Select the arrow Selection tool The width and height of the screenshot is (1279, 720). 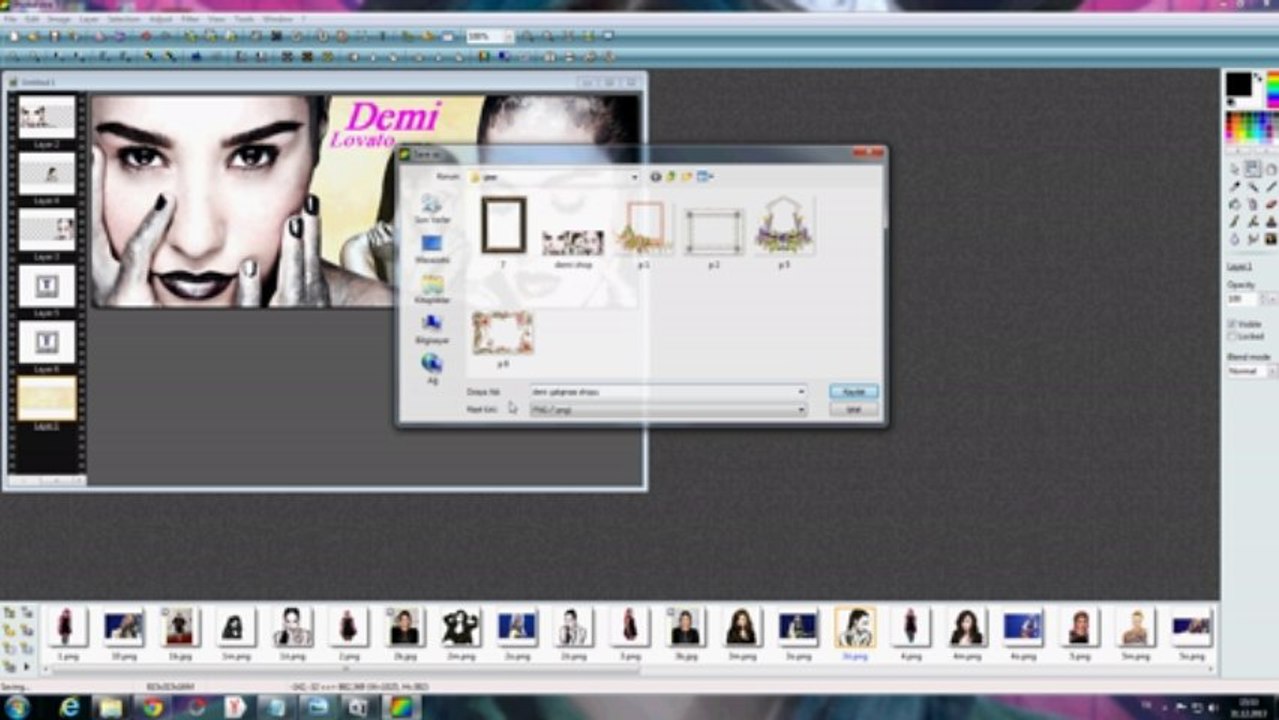tap(1235, 168)
